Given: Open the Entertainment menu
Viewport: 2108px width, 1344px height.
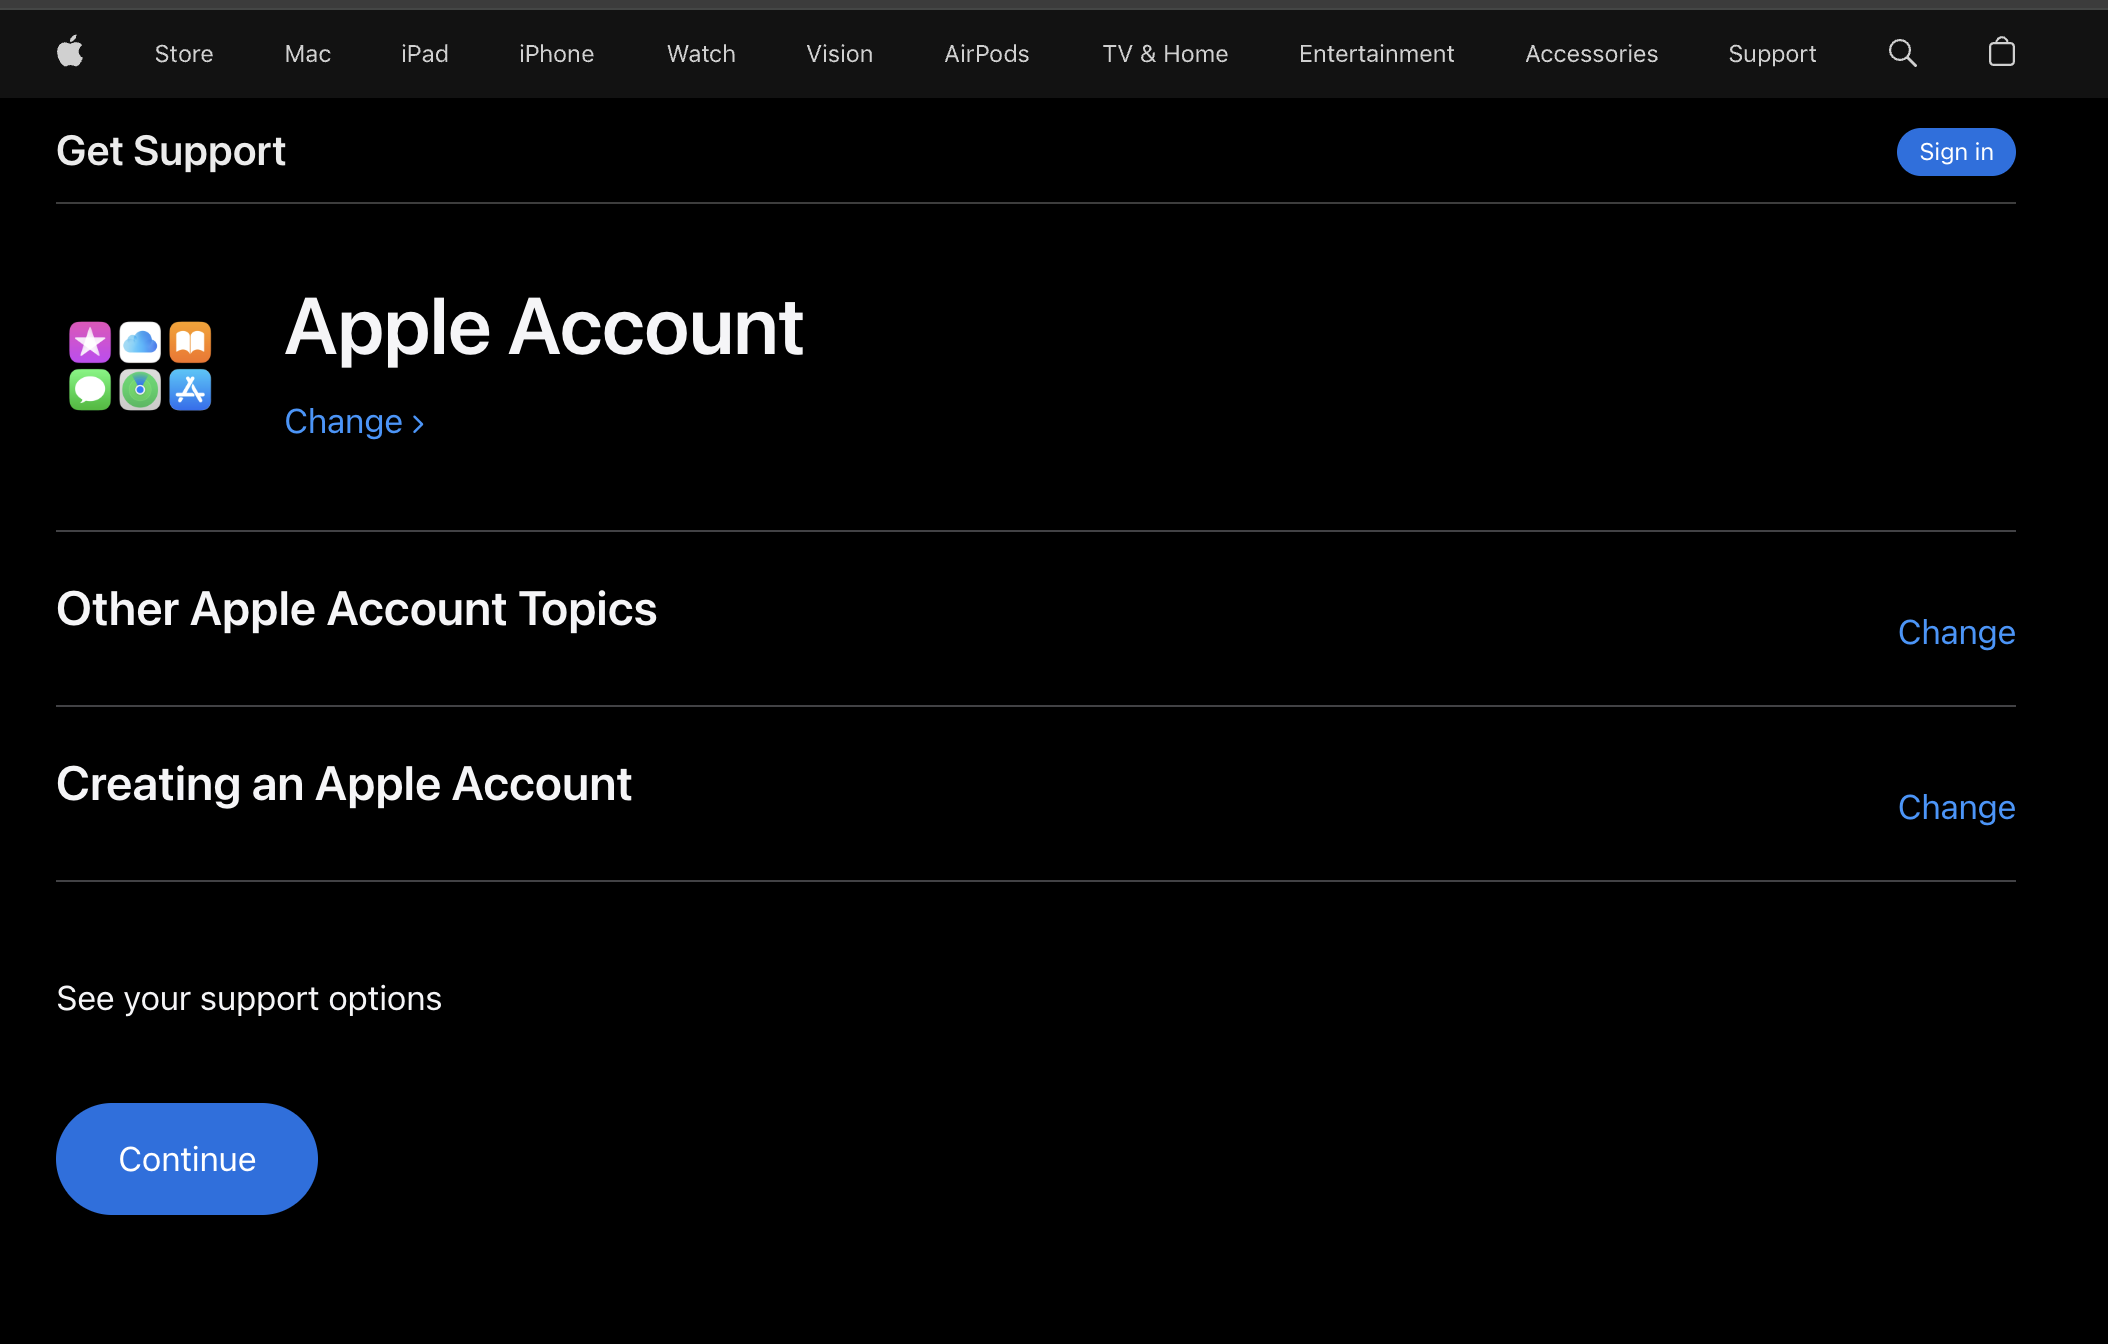Looking at the screenshot, I should 1376,54.
